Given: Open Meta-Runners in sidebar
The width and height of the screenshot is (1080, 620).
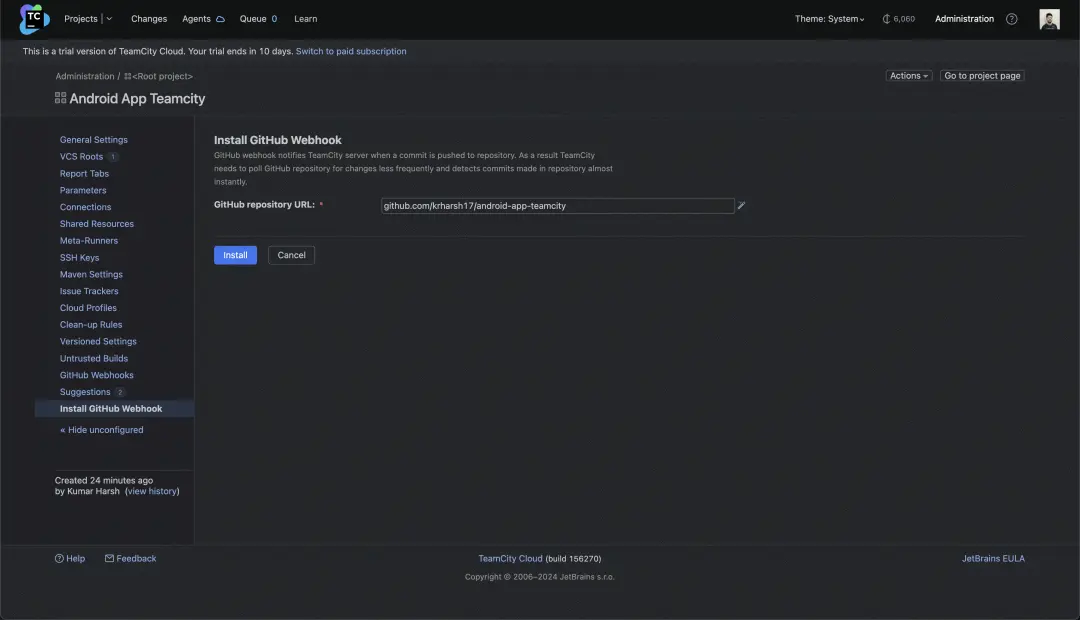Looking at the screenshot, I should (x=89, y=240).
